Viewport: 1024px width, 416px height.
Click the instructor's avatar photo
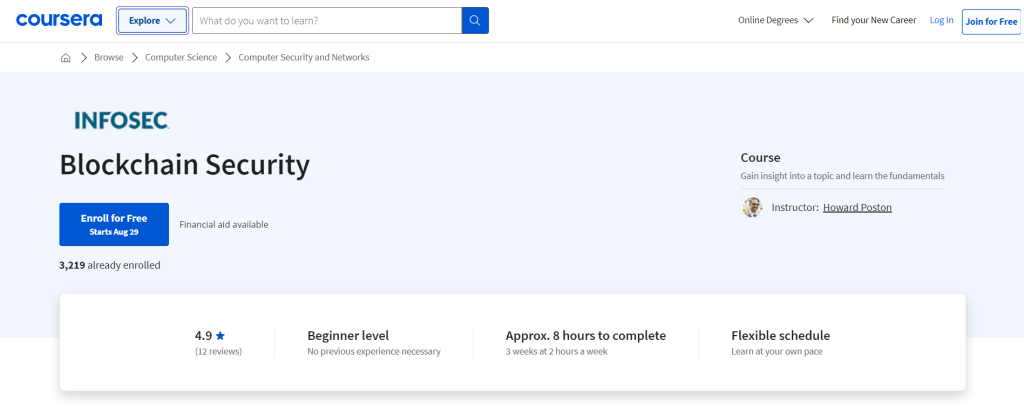752,208
